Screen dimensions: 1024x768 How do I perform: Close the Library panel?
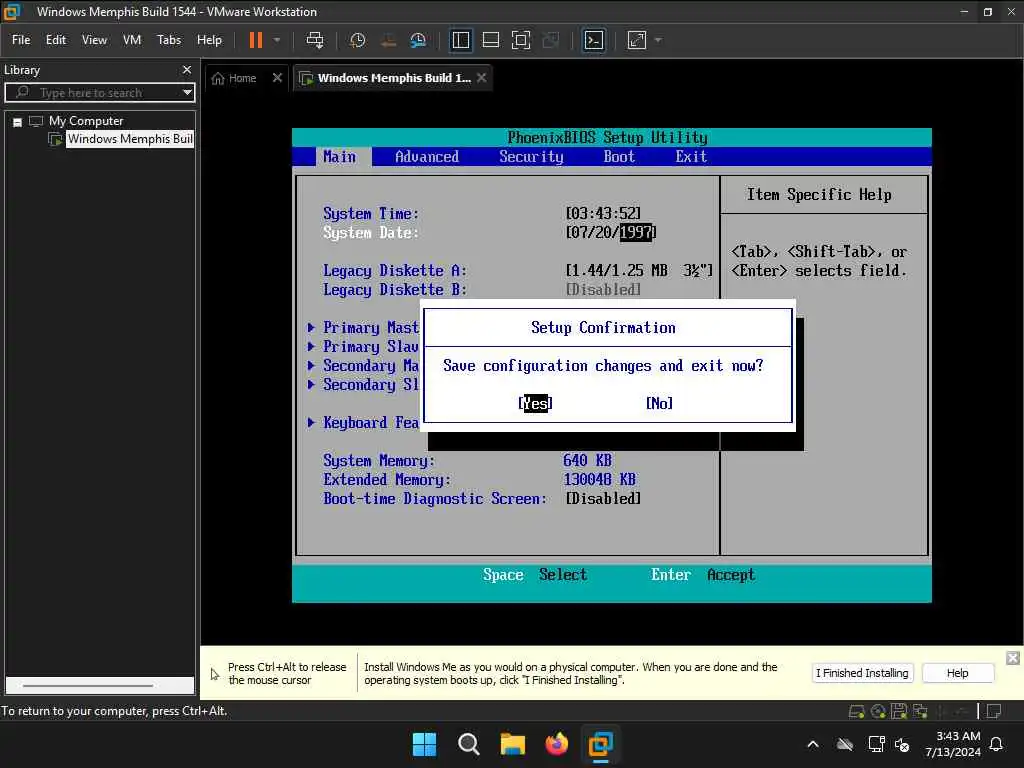pos(187,69)
